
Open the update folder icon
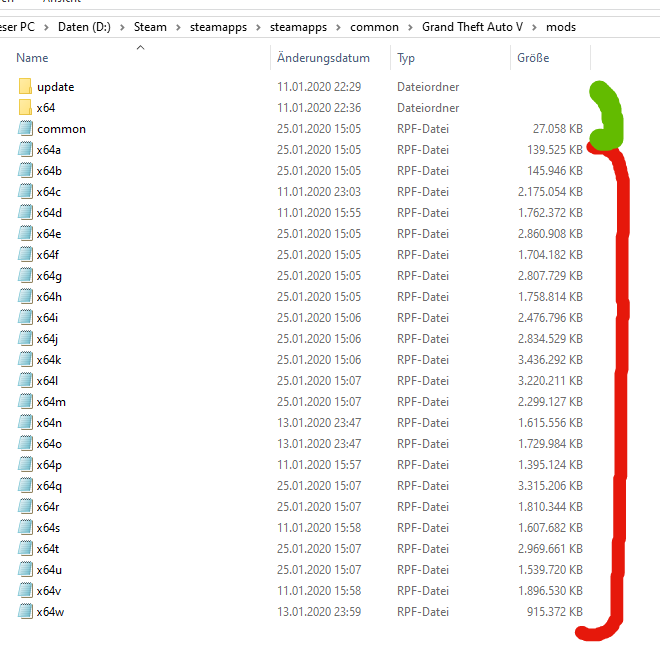tap(25, 86)
